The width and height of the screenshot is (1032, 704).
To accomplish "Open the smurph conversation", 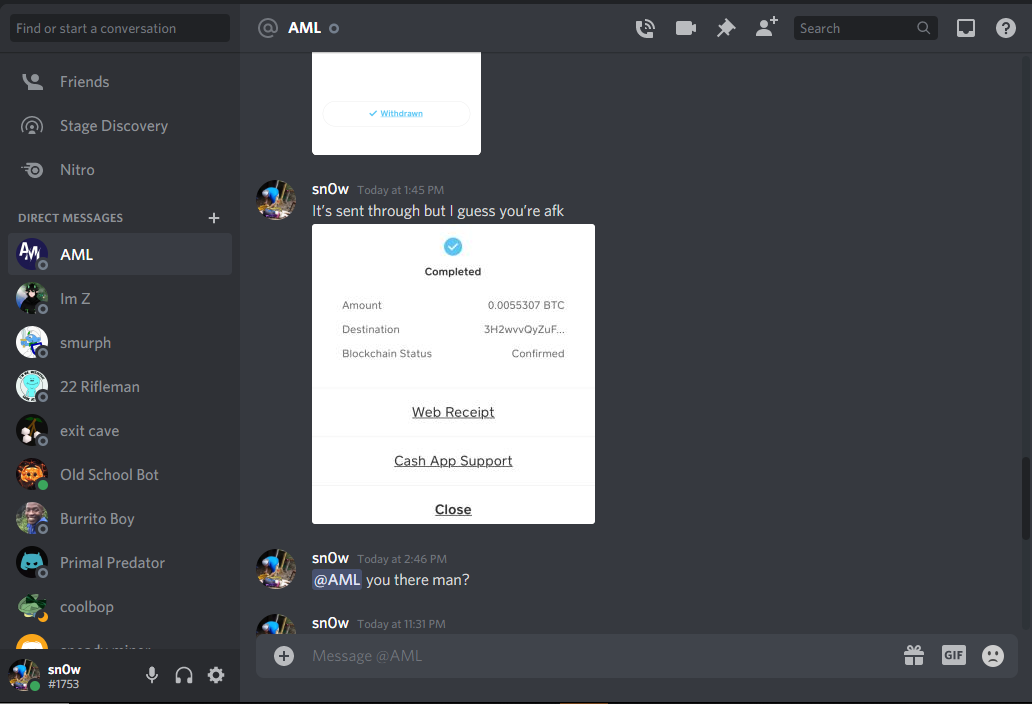I will point(120,343).
